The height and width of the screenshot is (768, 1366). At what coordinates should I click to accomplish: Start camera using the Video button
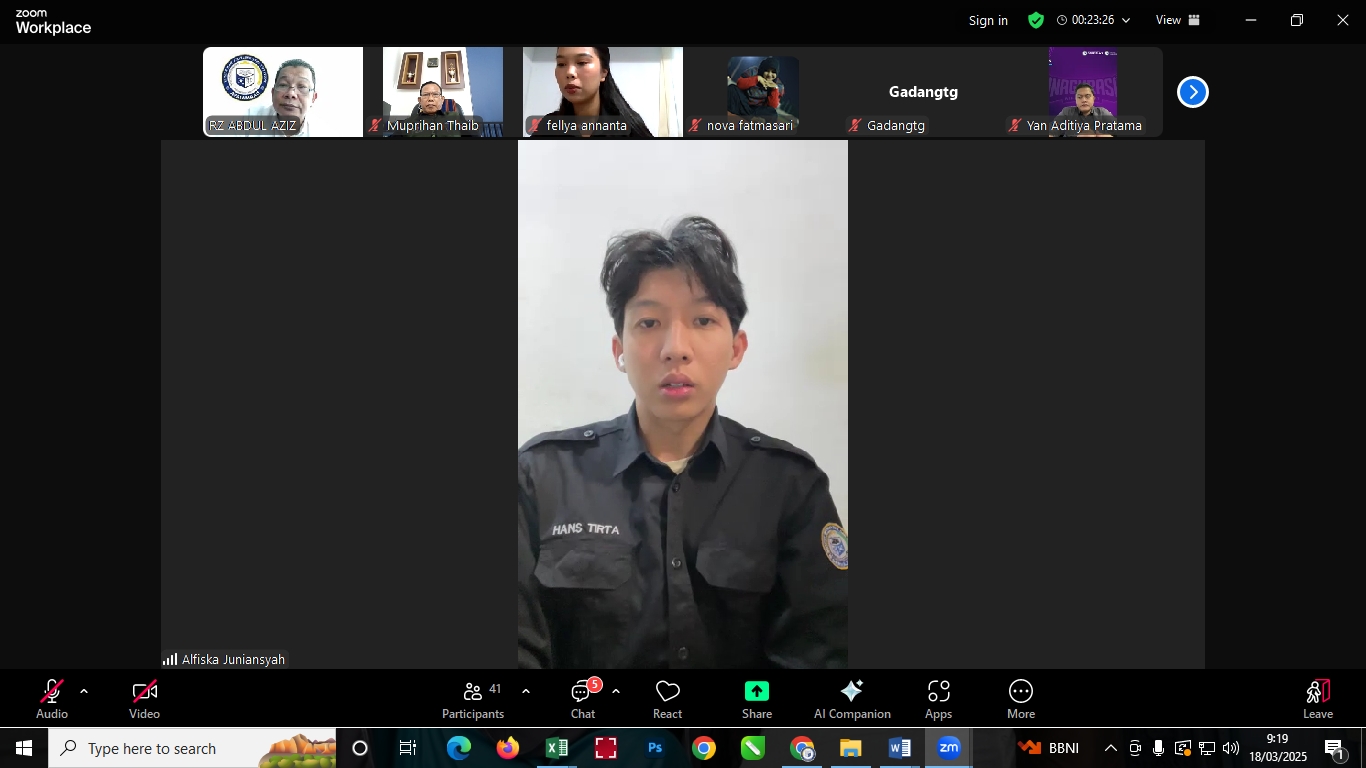coord(144,699)
